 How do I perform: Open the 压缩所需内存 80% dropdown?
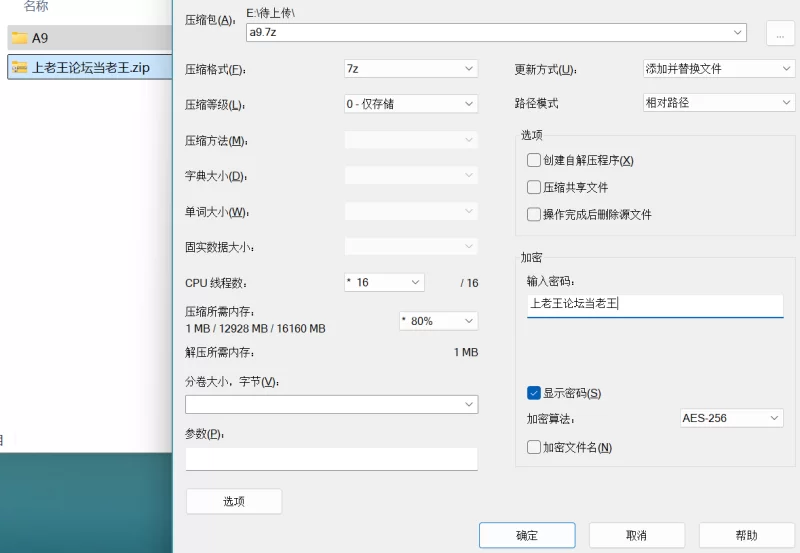438,321
